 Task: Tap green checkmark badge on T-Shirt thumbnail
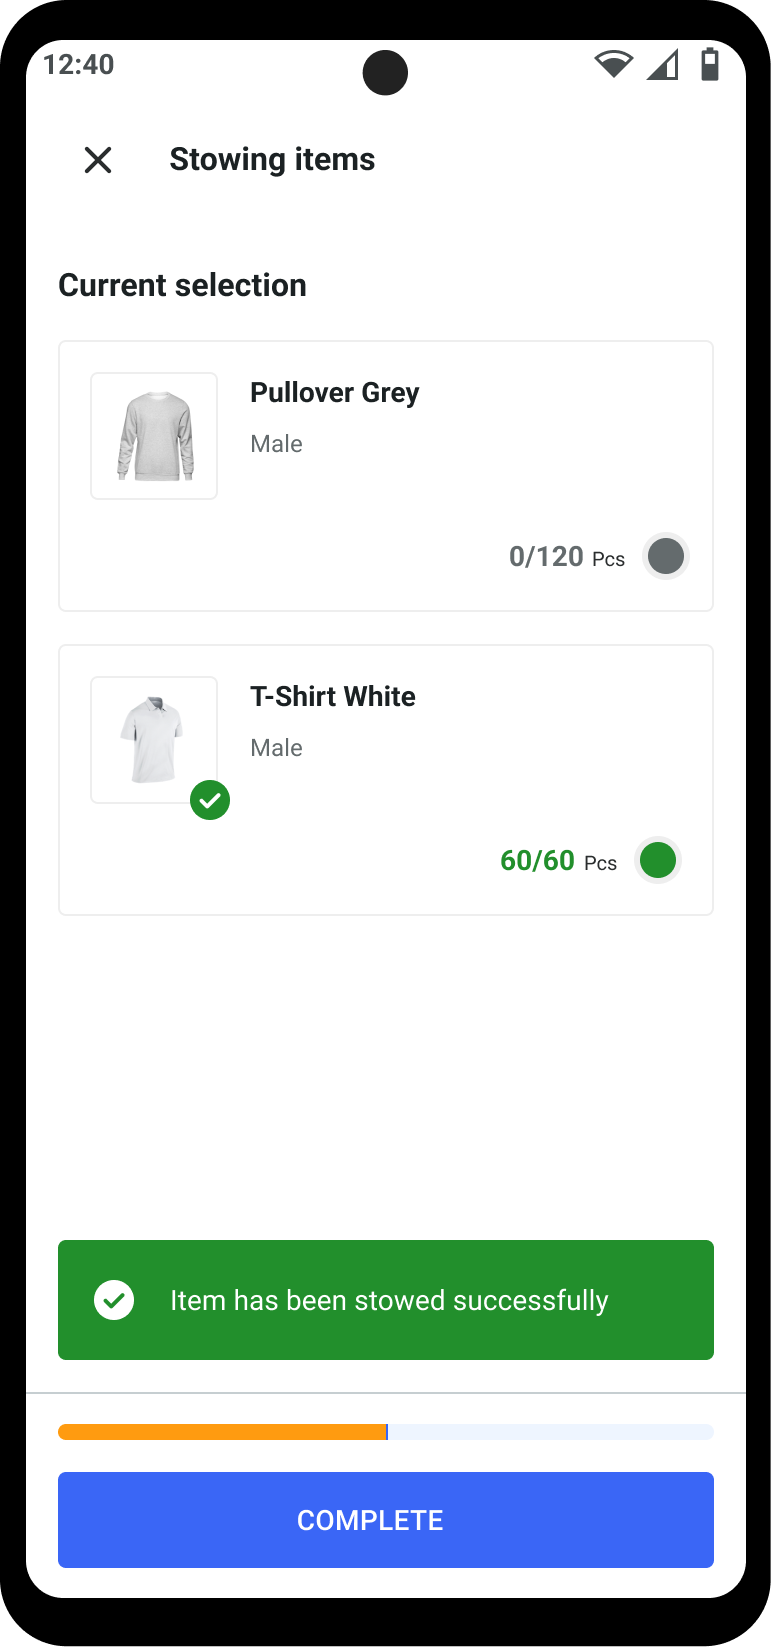pos(210,800)
